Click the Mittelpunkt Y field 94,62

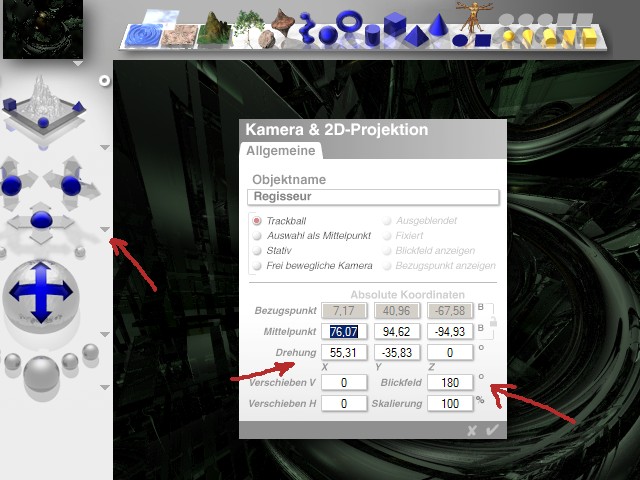click(397, 331)
